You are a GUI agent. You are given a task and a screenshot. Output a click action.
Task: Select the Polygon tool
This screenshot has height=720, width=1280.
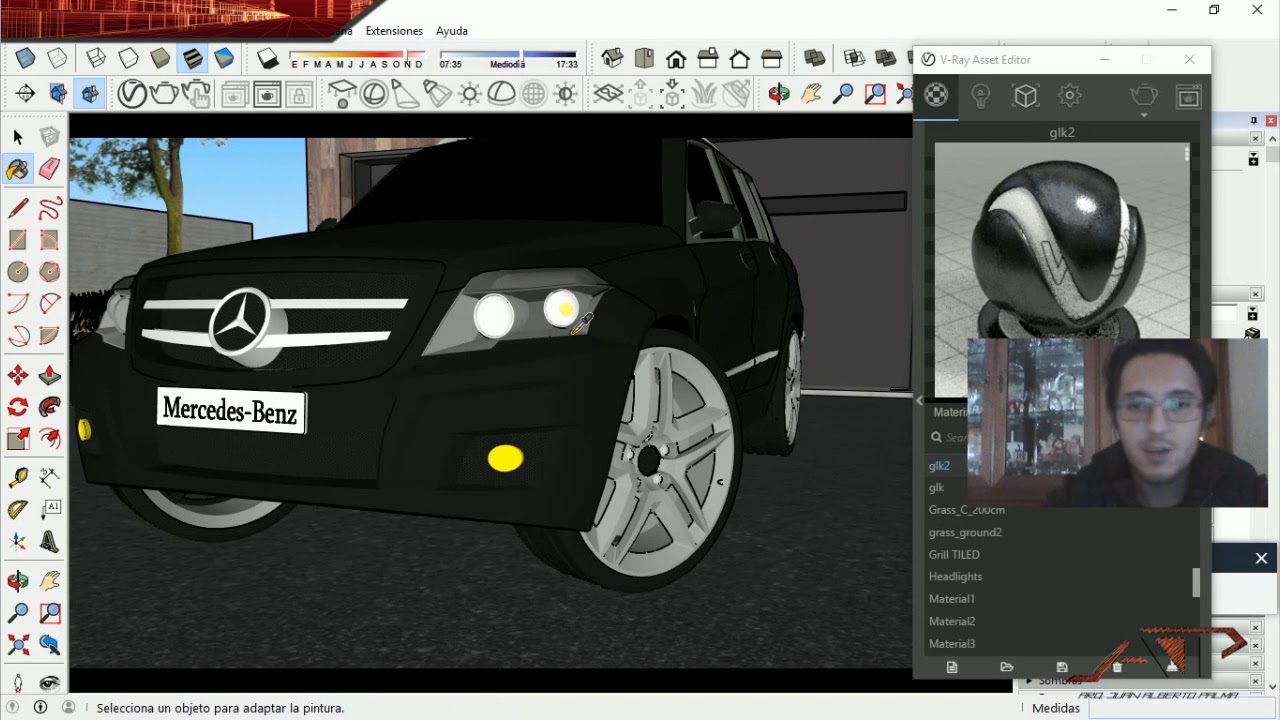click(x=49, y=271)
